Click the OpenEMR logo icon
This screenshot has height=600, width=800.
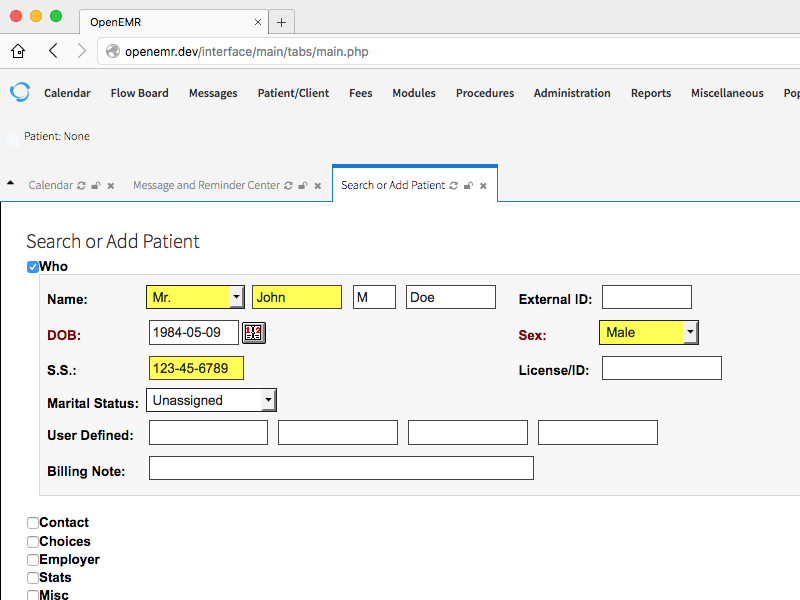[20, 92]
